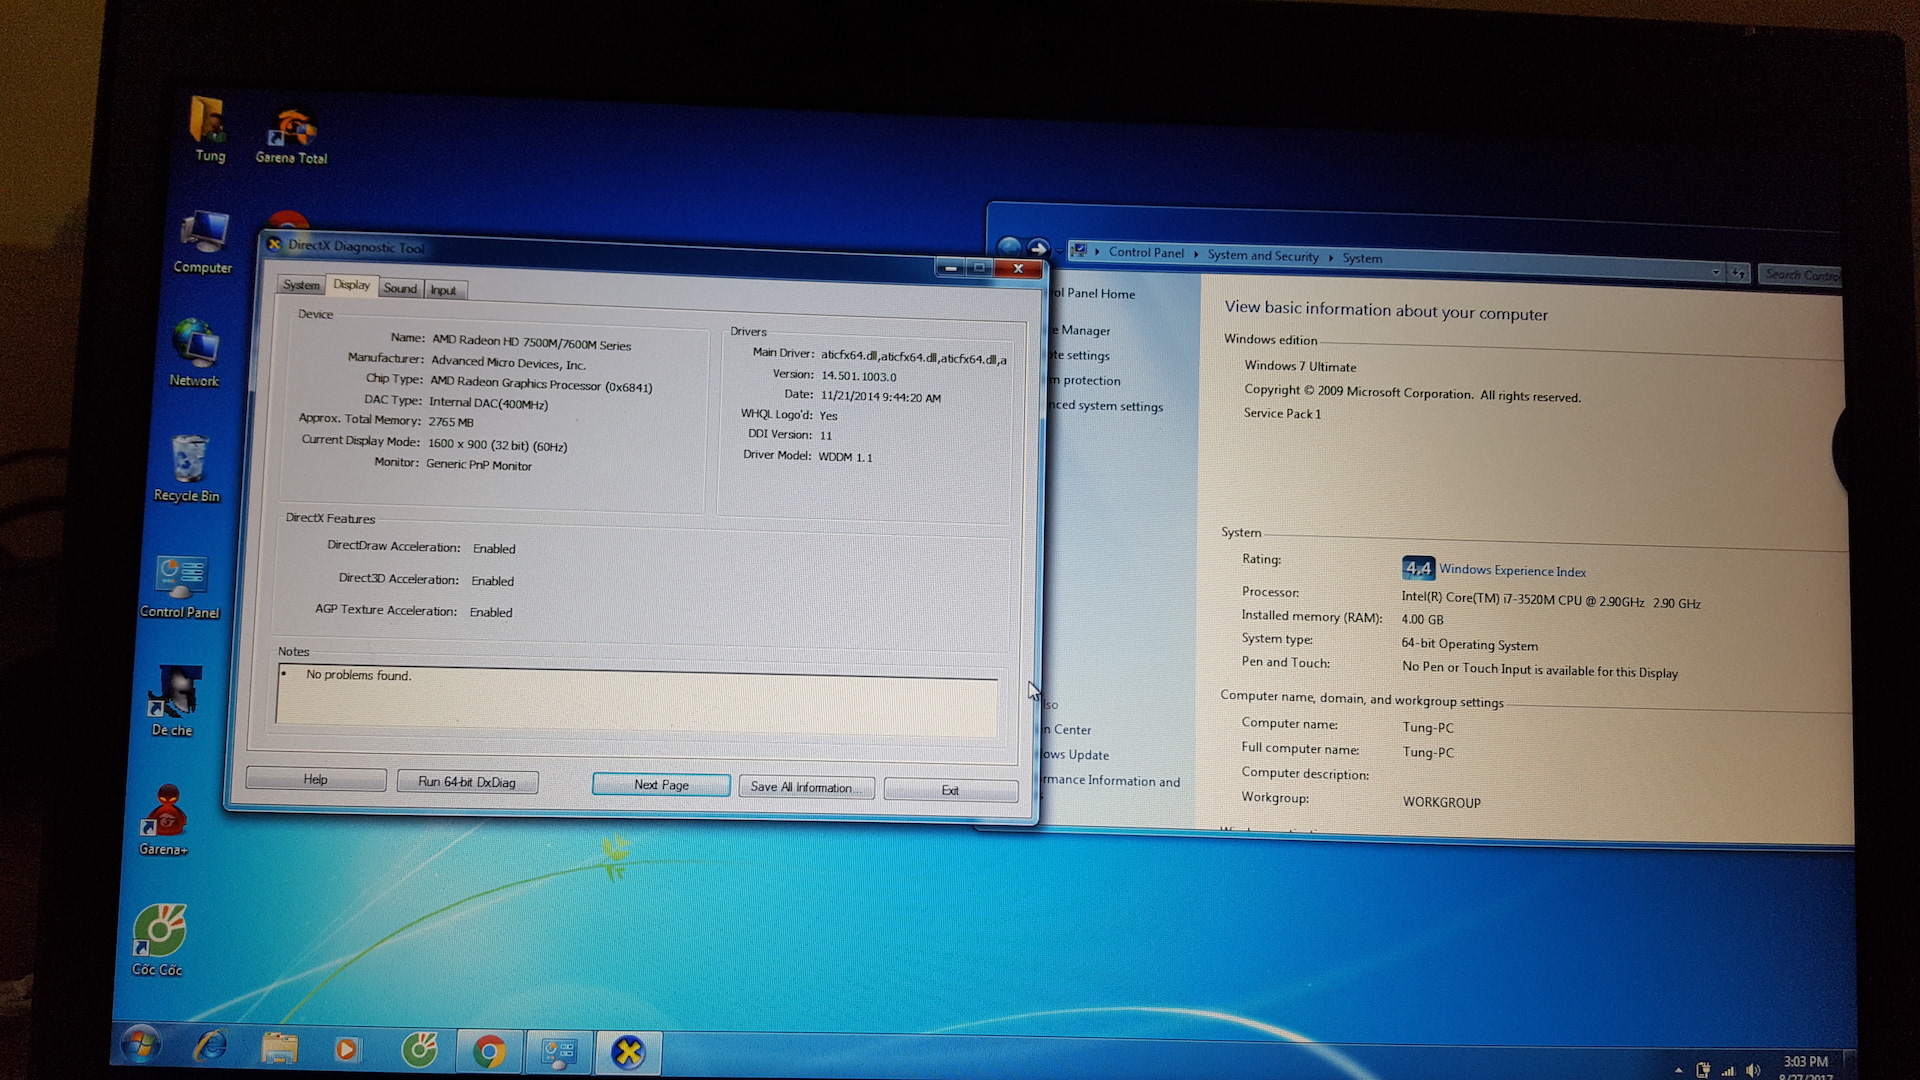Open the Windows Experience Index link
Image resolution: width=1920 pixels, height=1080 pixels.
(1512, 571)
